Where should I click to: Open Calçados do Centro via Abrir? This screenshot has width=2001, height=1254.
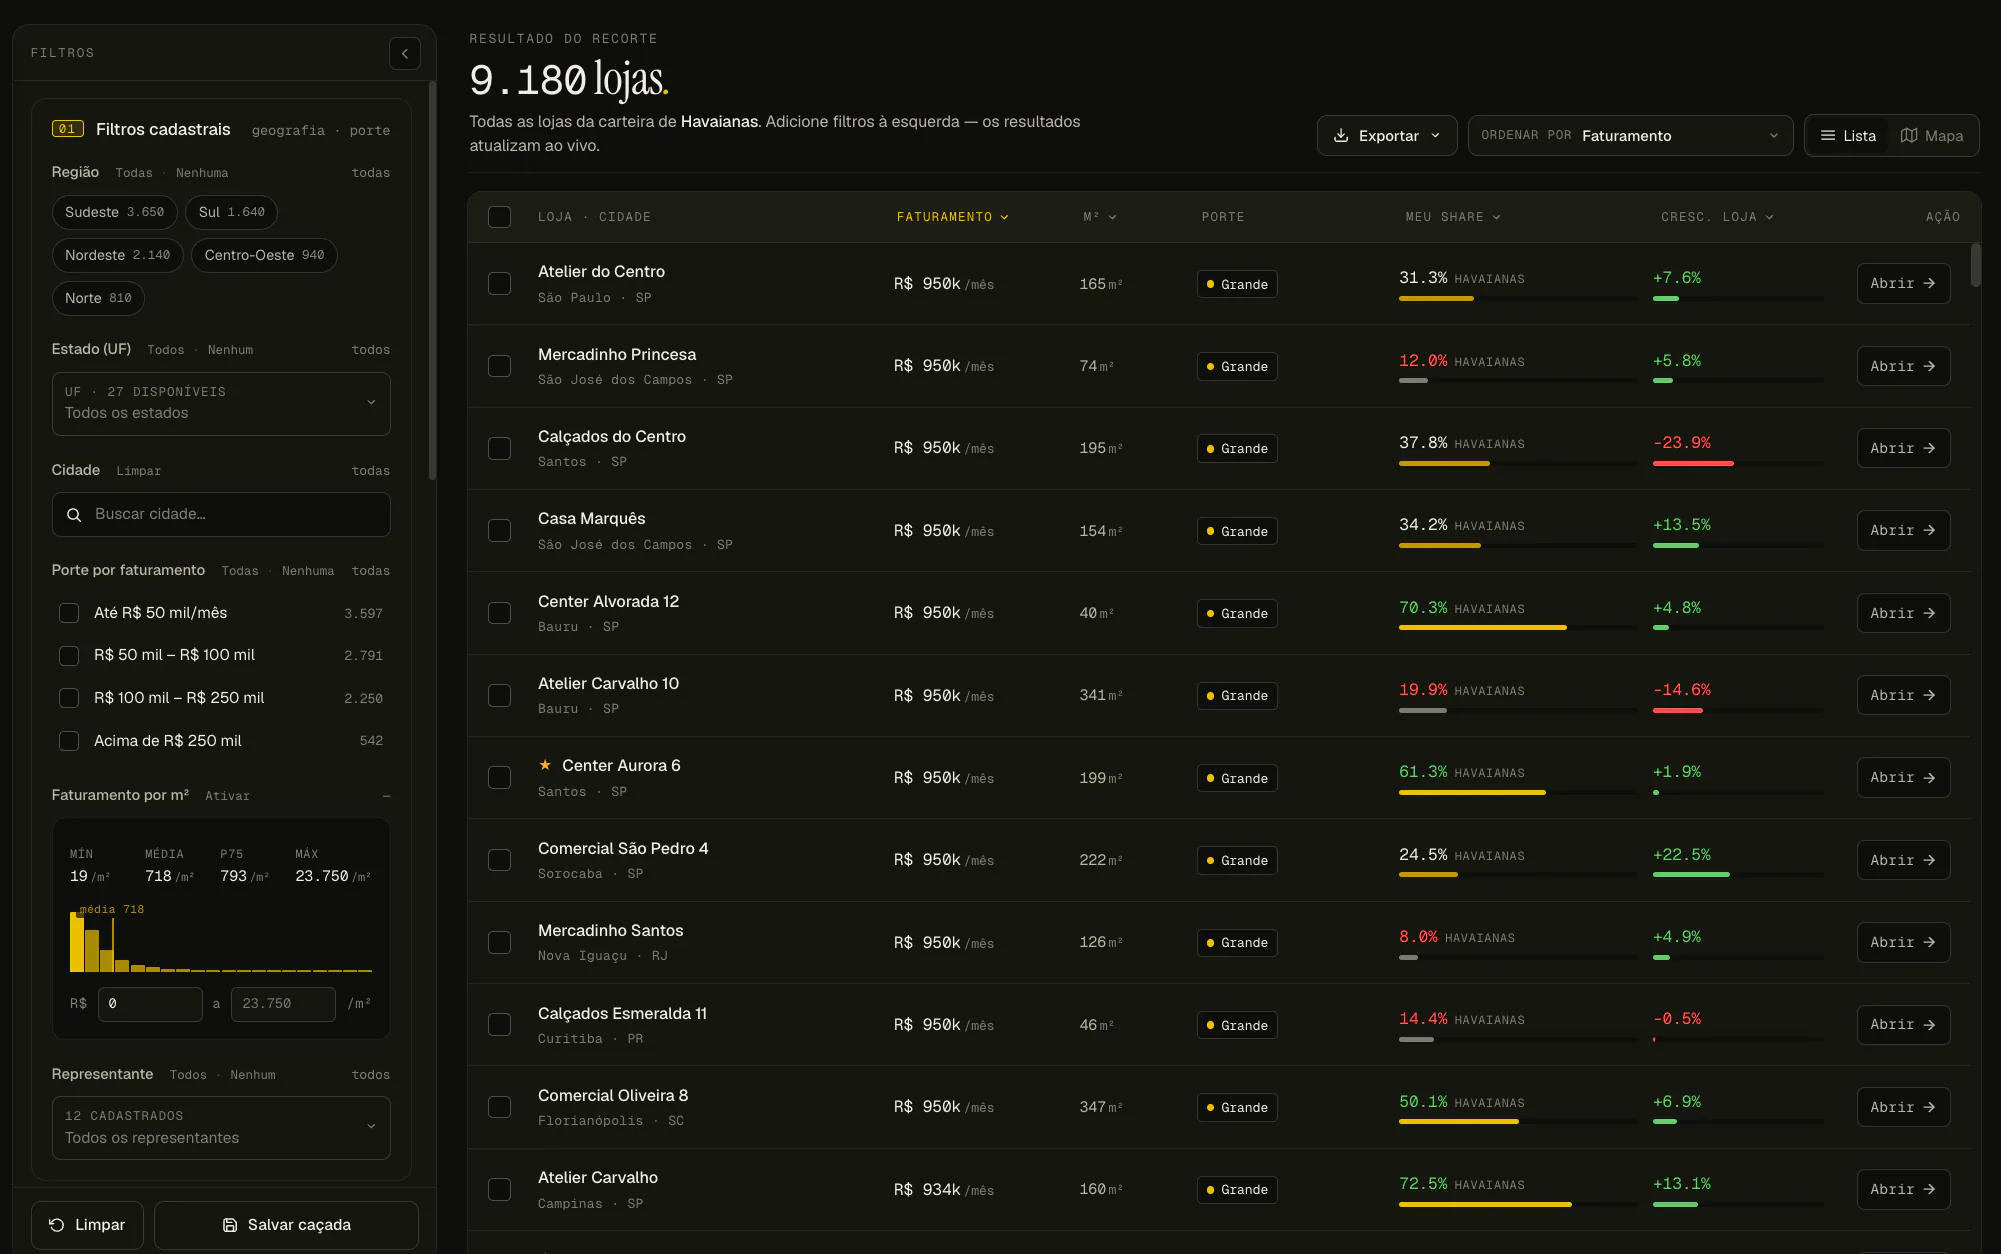(1903, 448)
